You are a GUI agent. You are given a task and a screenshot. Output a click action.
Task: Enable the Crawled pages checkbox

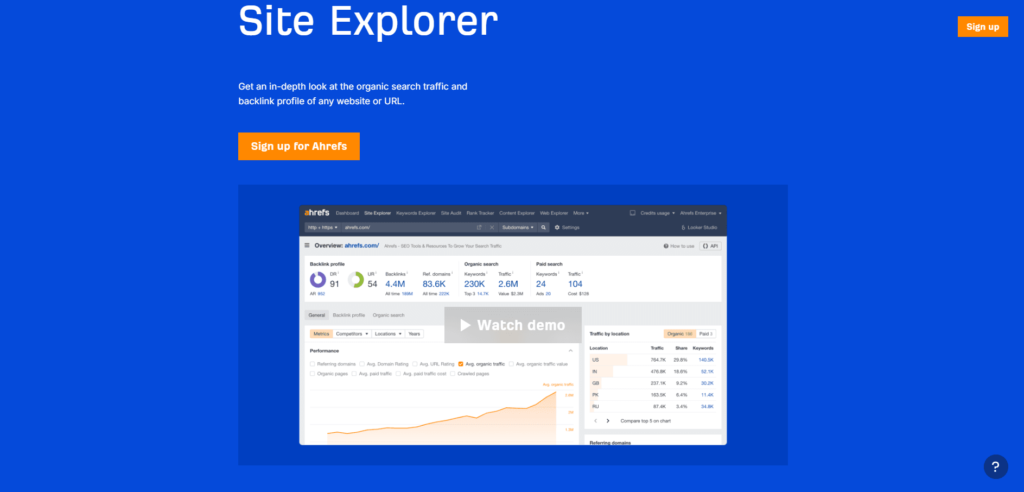[x=453, y=374]
